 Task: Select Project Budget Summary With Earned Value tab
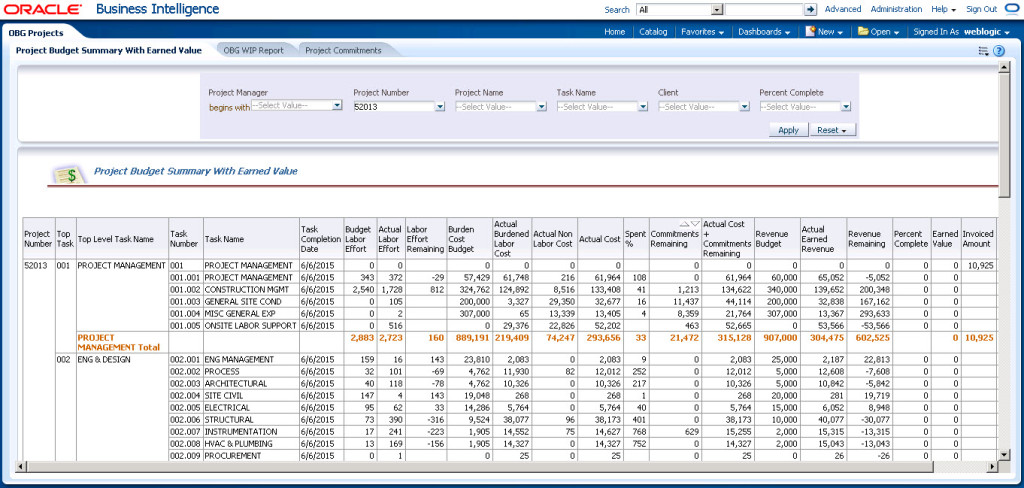(x=108, y=50)
